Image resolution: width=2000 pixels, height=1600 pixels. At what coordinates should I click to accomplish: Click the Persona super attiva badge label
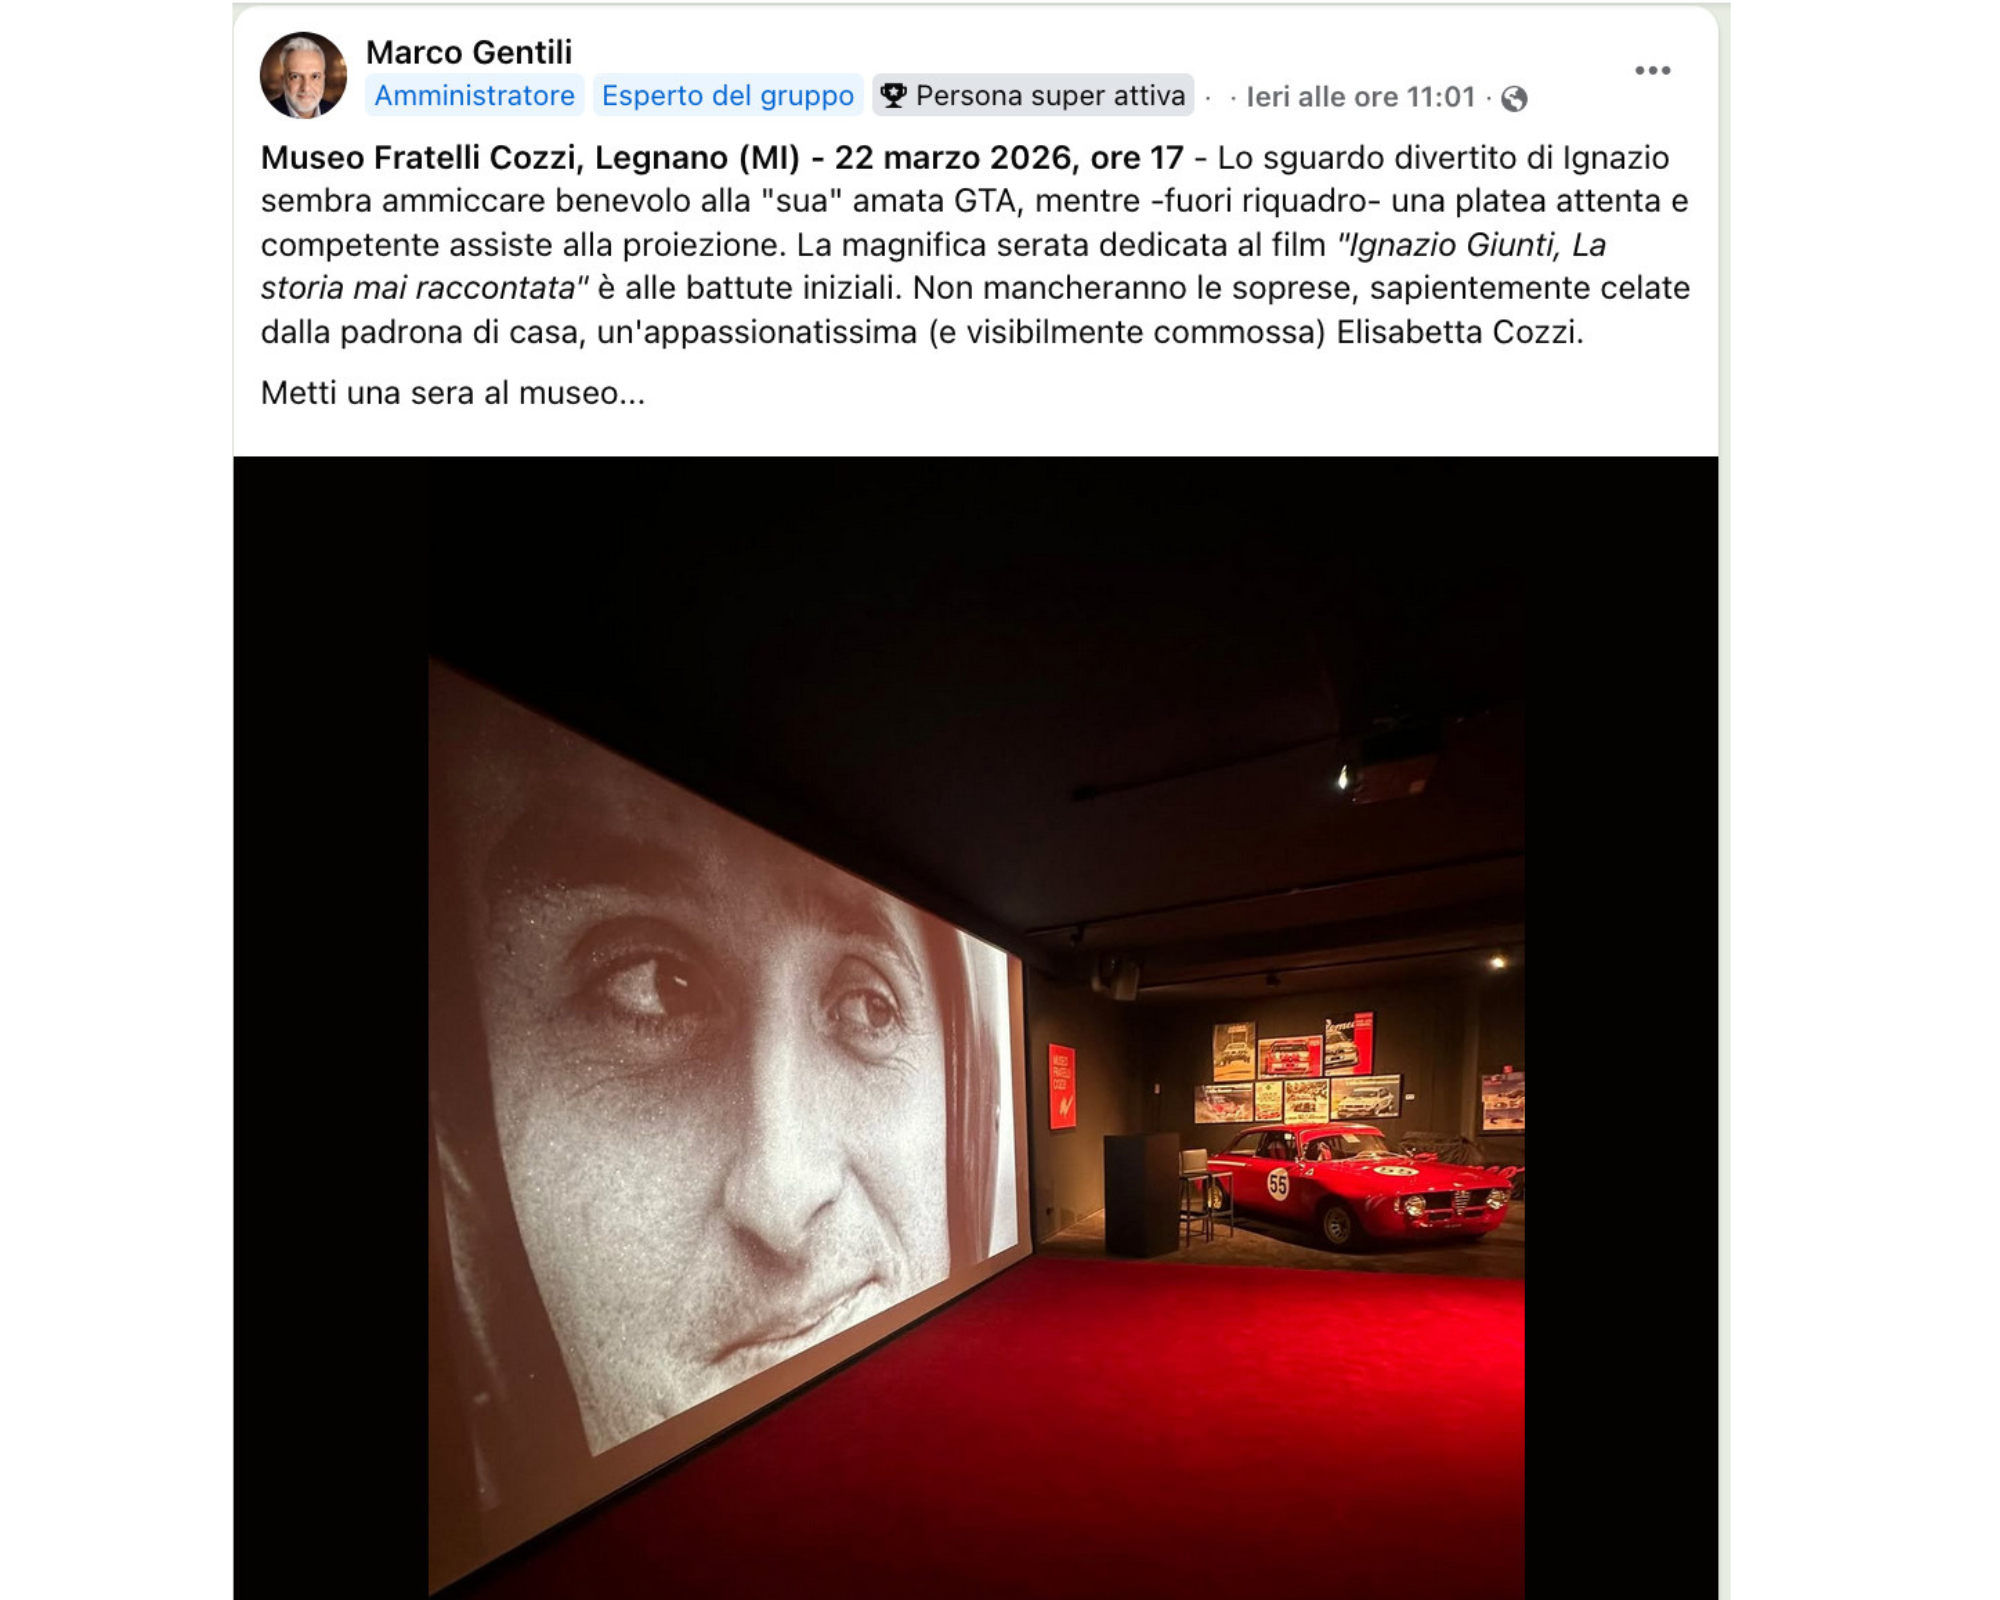point(1050,95)
